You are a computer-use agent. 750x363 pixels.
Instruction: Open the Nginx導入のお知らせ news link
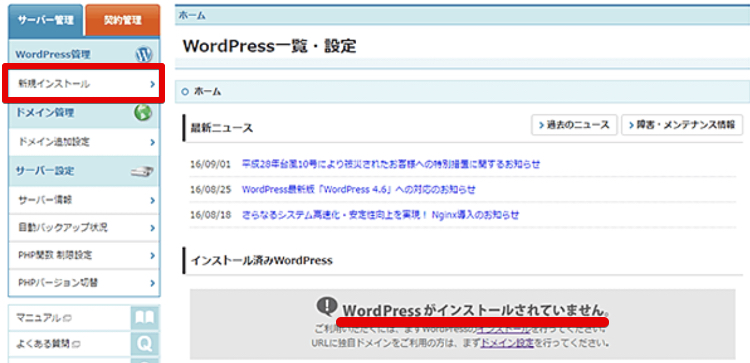pyautogui.click(x=380, y=215)
